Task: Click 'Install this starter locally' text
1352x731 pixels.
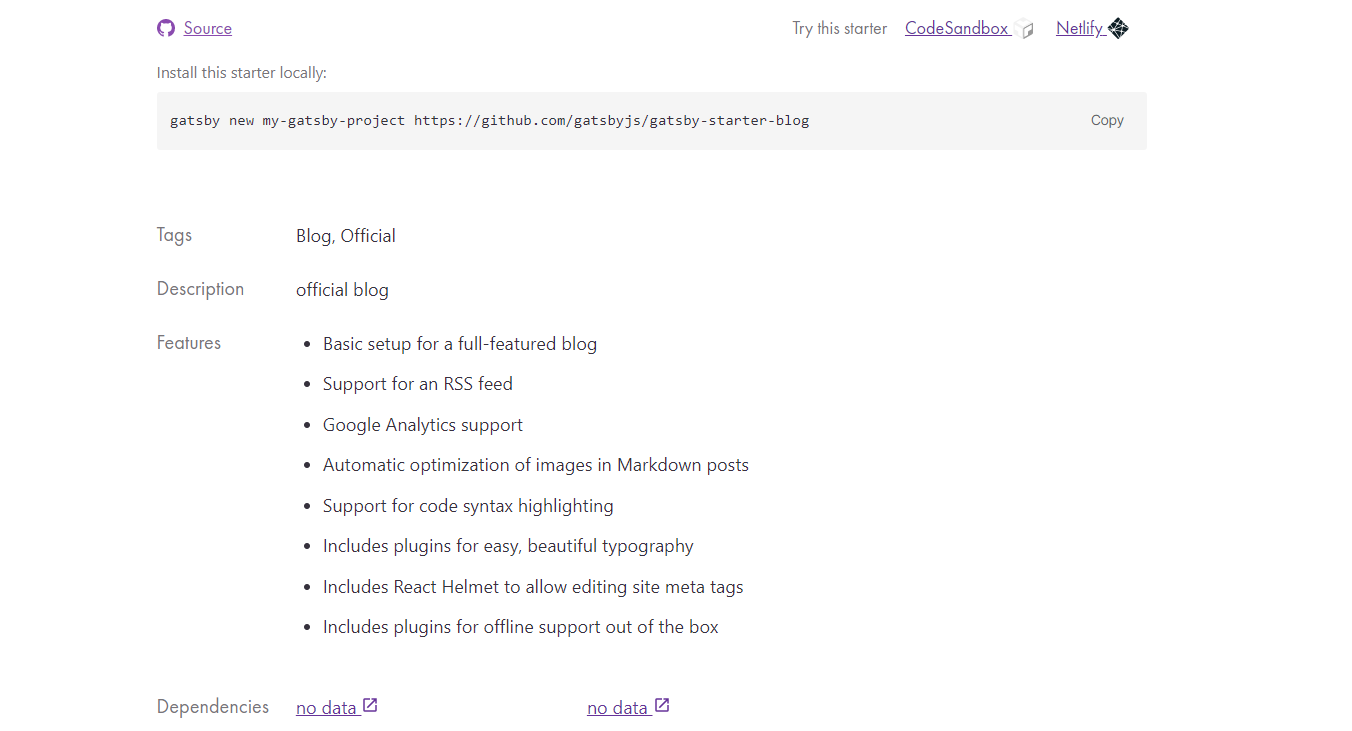Action: pos(242,72)
